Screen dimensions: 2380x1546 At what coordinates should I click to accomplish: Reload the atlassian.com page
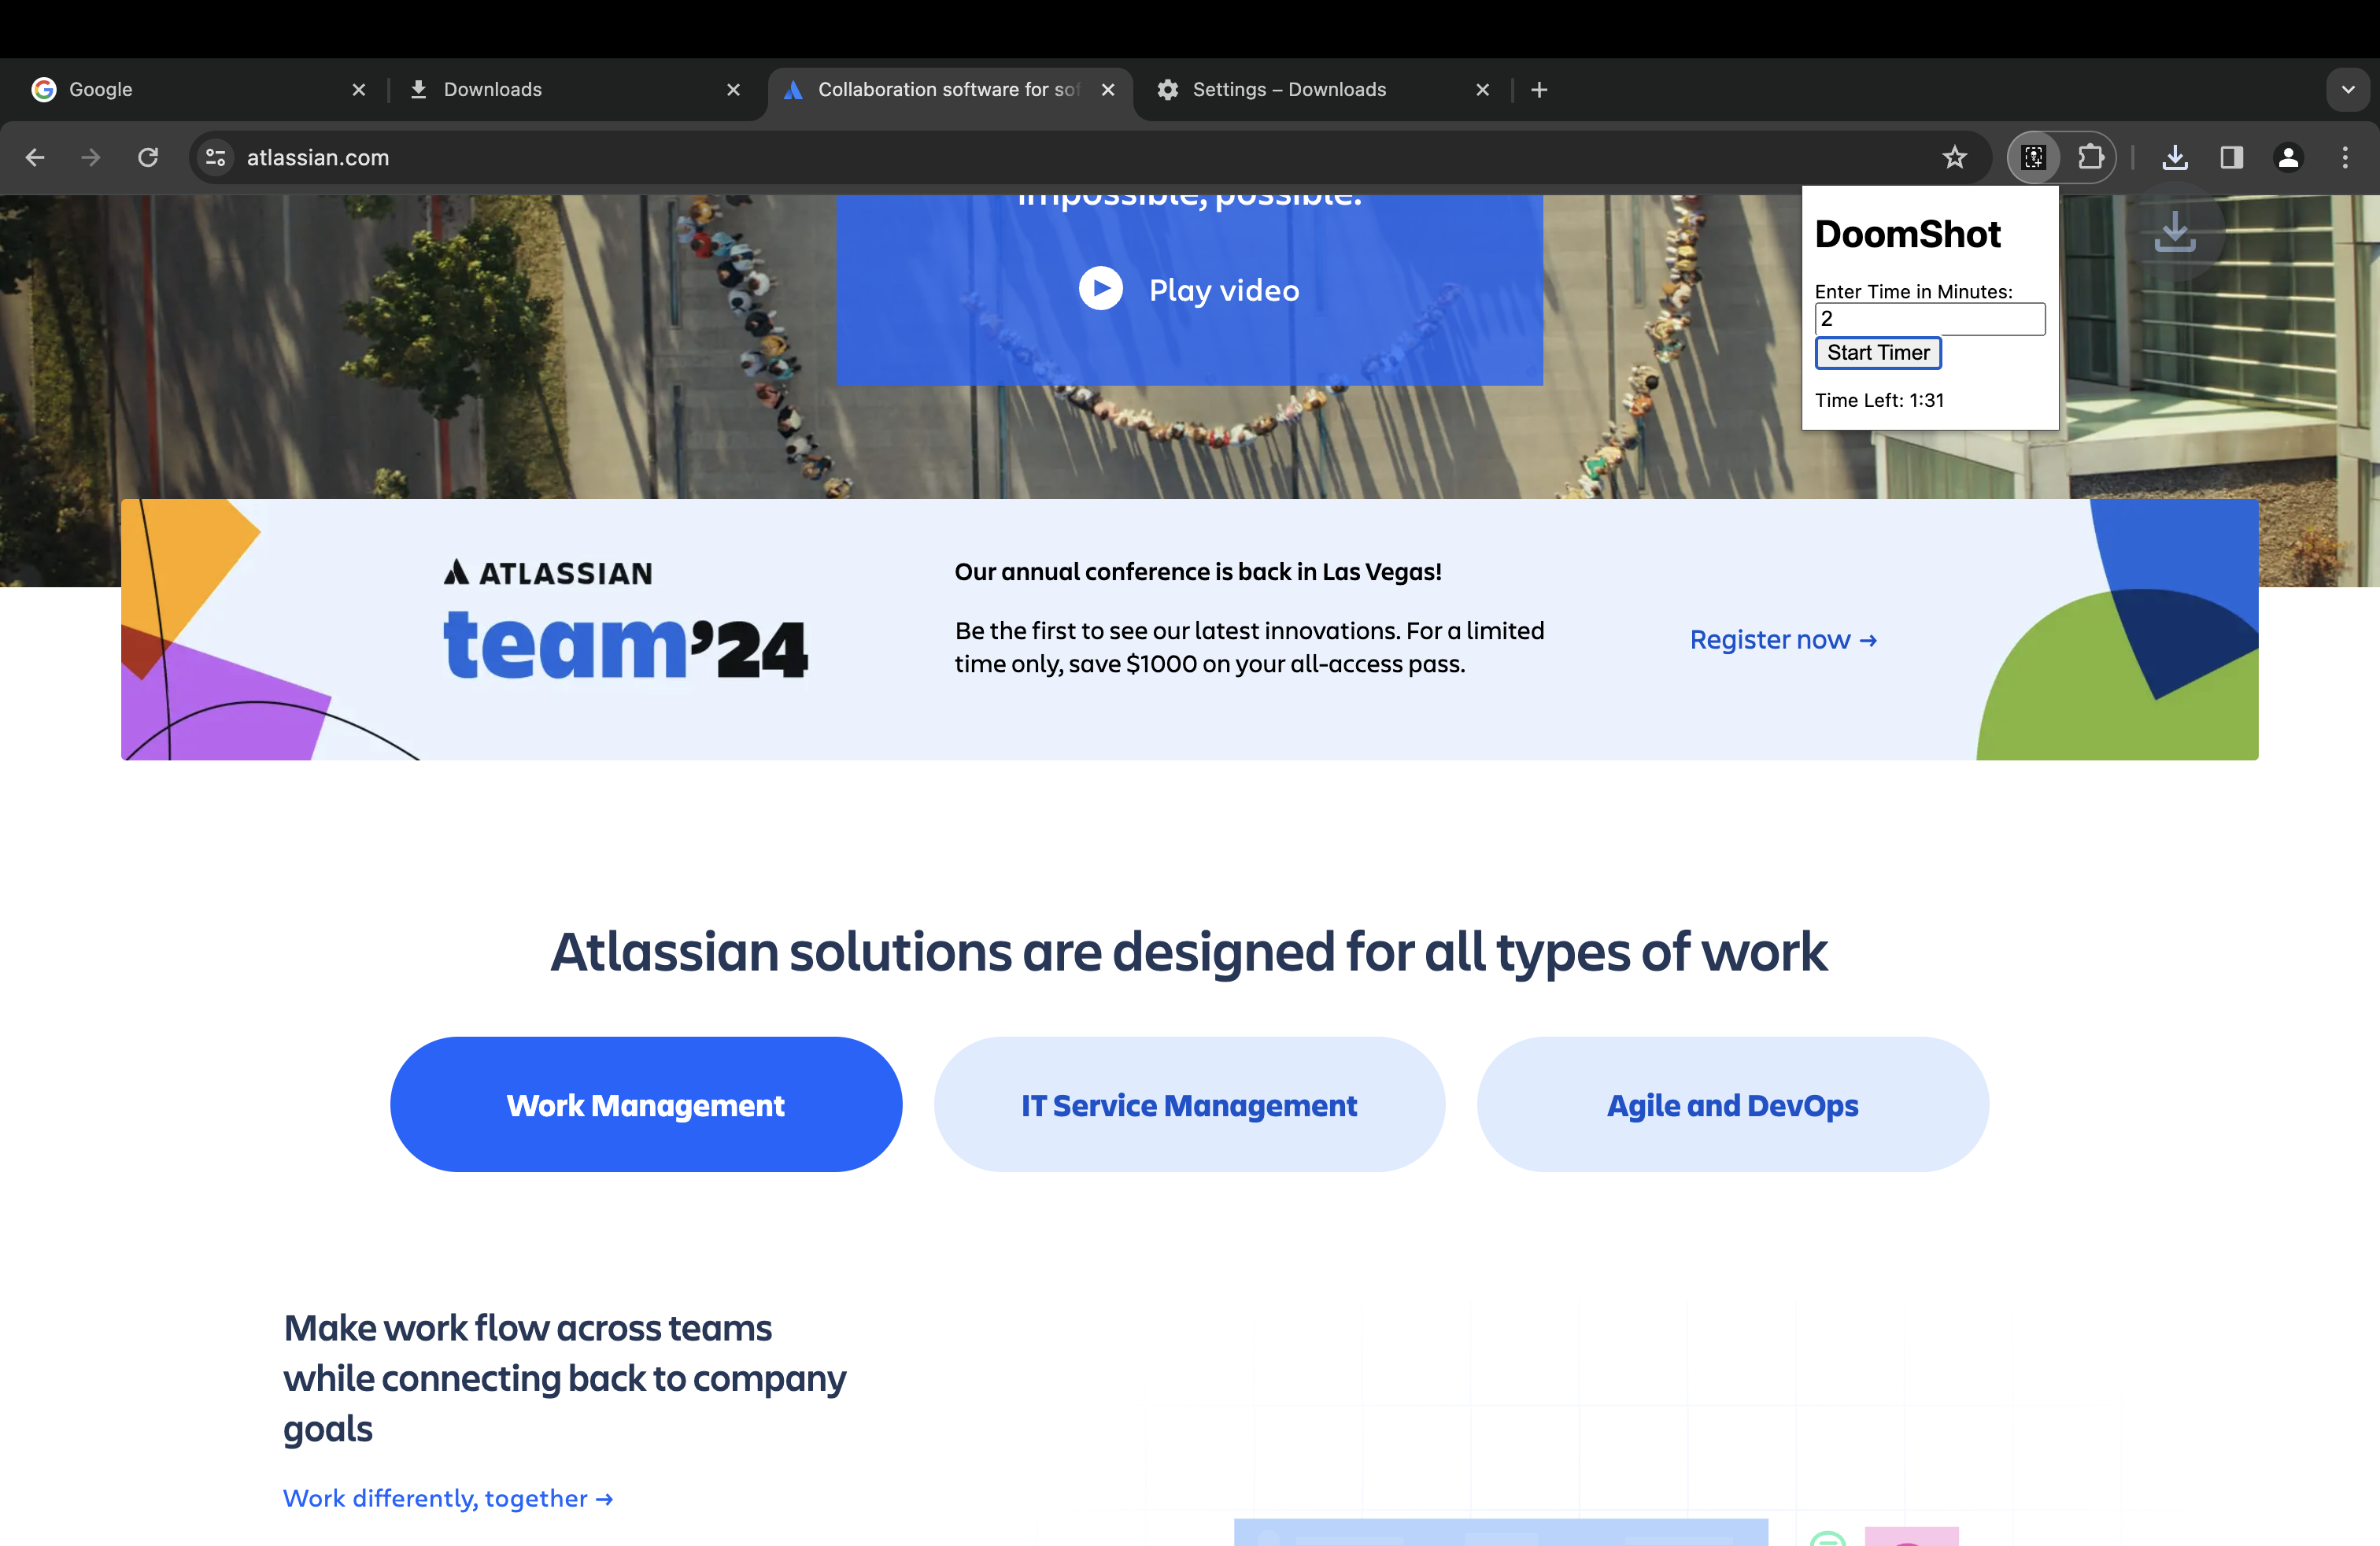click(148, 157)
